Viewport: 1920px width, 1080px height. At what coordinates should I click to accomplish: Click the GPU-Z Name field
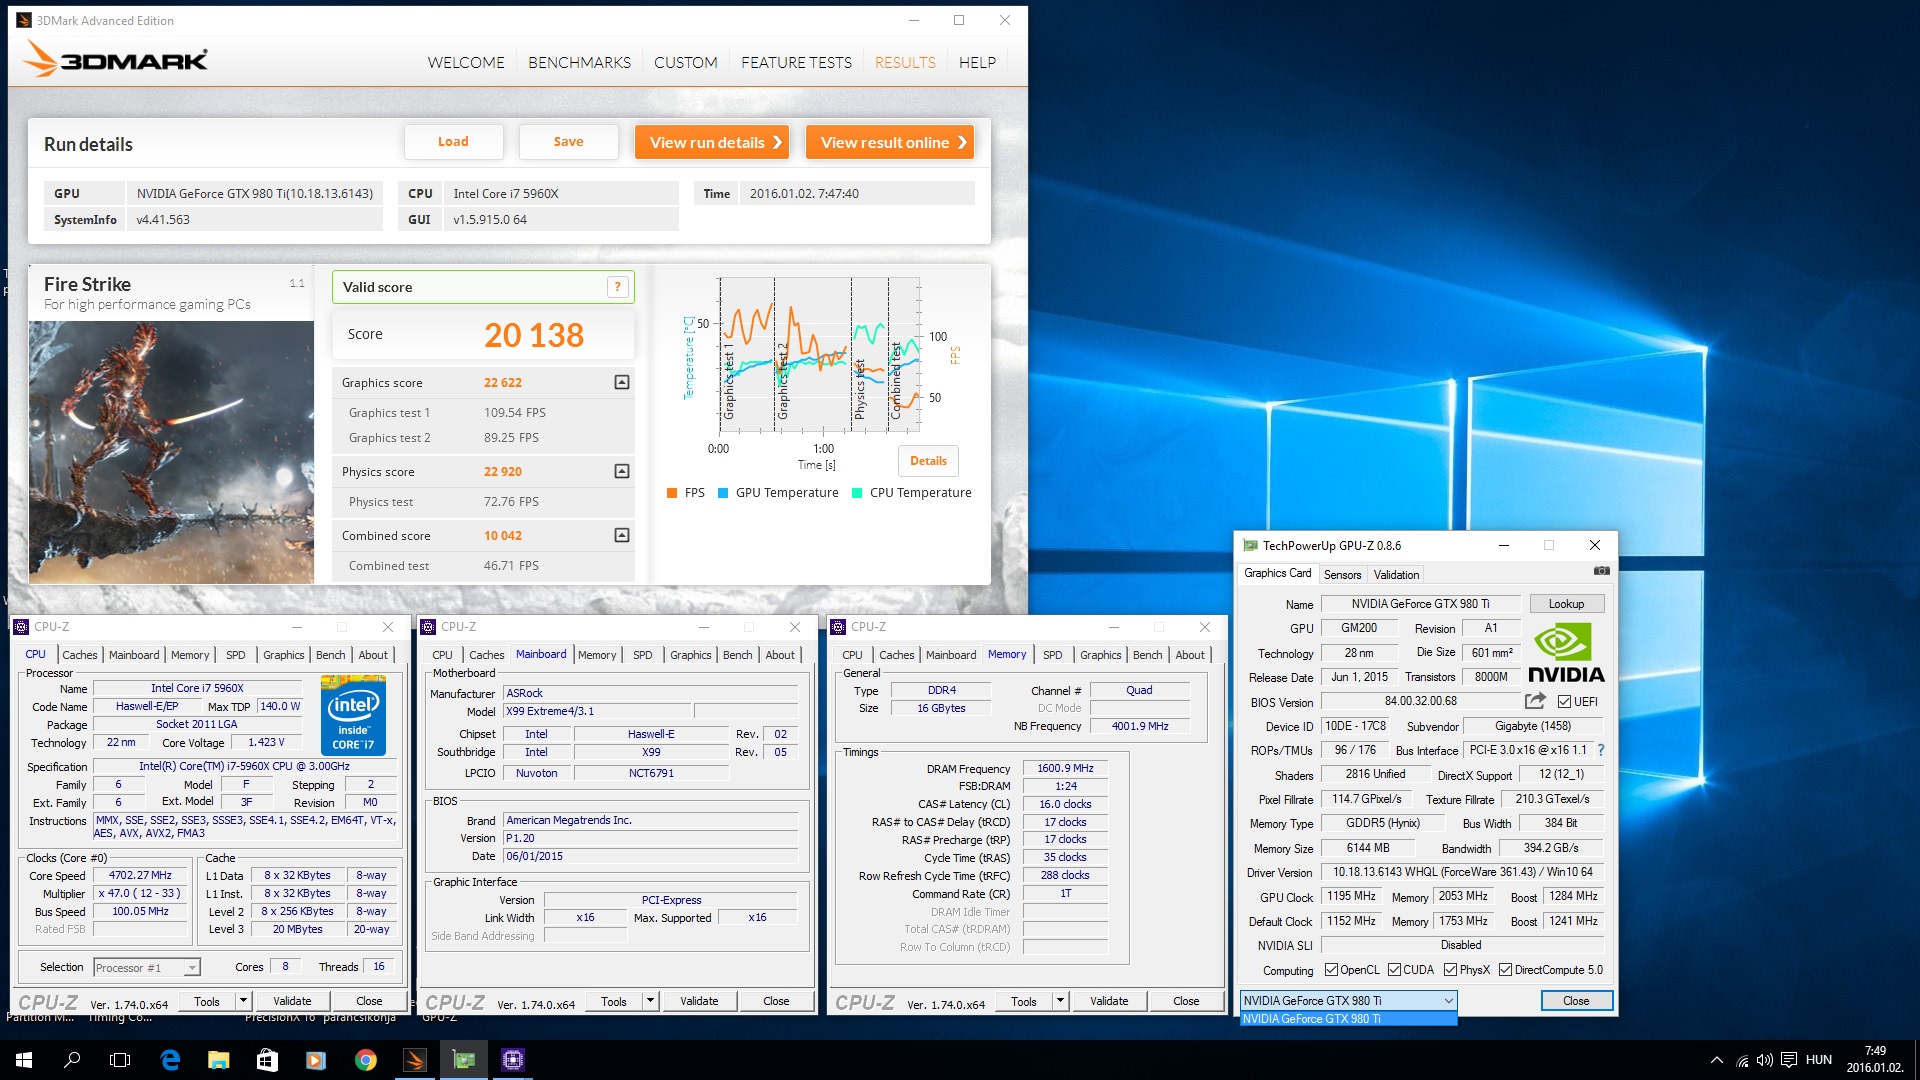coord(1420,604)
